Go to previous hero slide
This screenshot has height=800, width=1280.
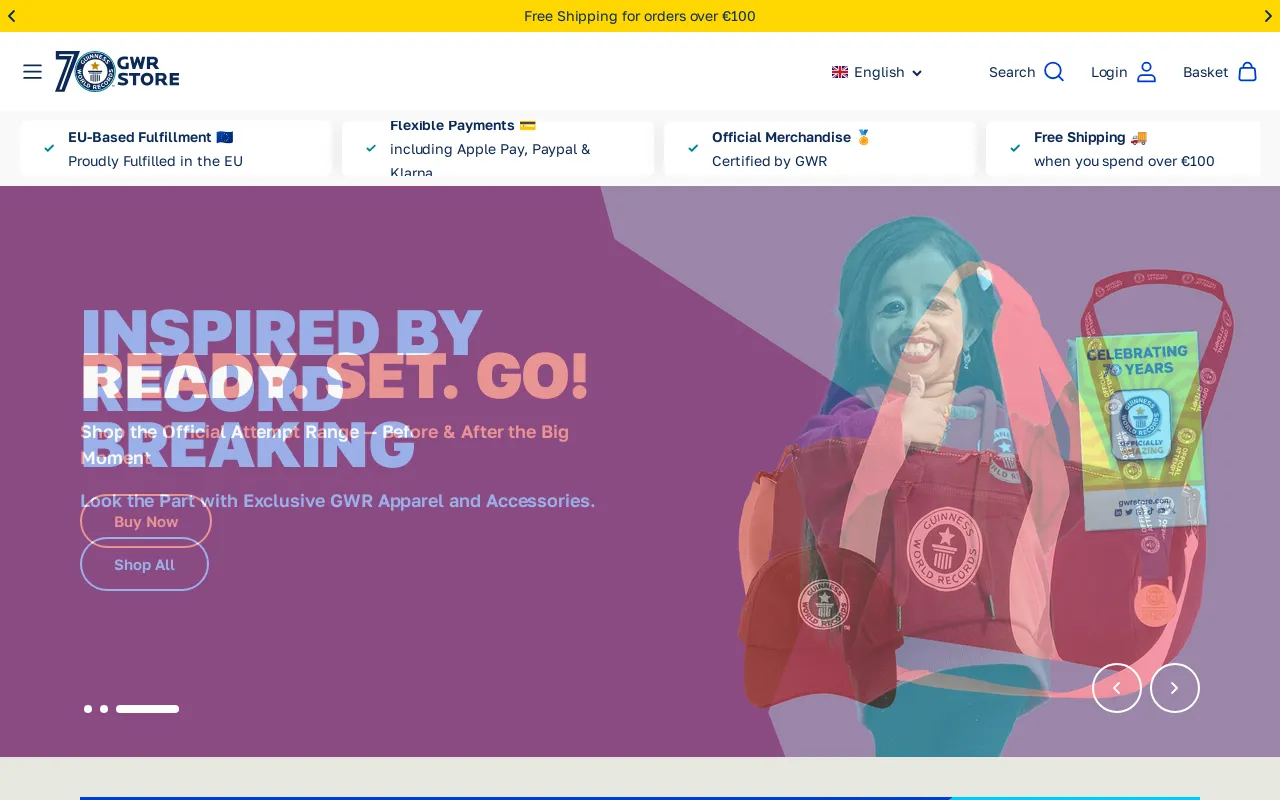click(x=1117, y=688)
